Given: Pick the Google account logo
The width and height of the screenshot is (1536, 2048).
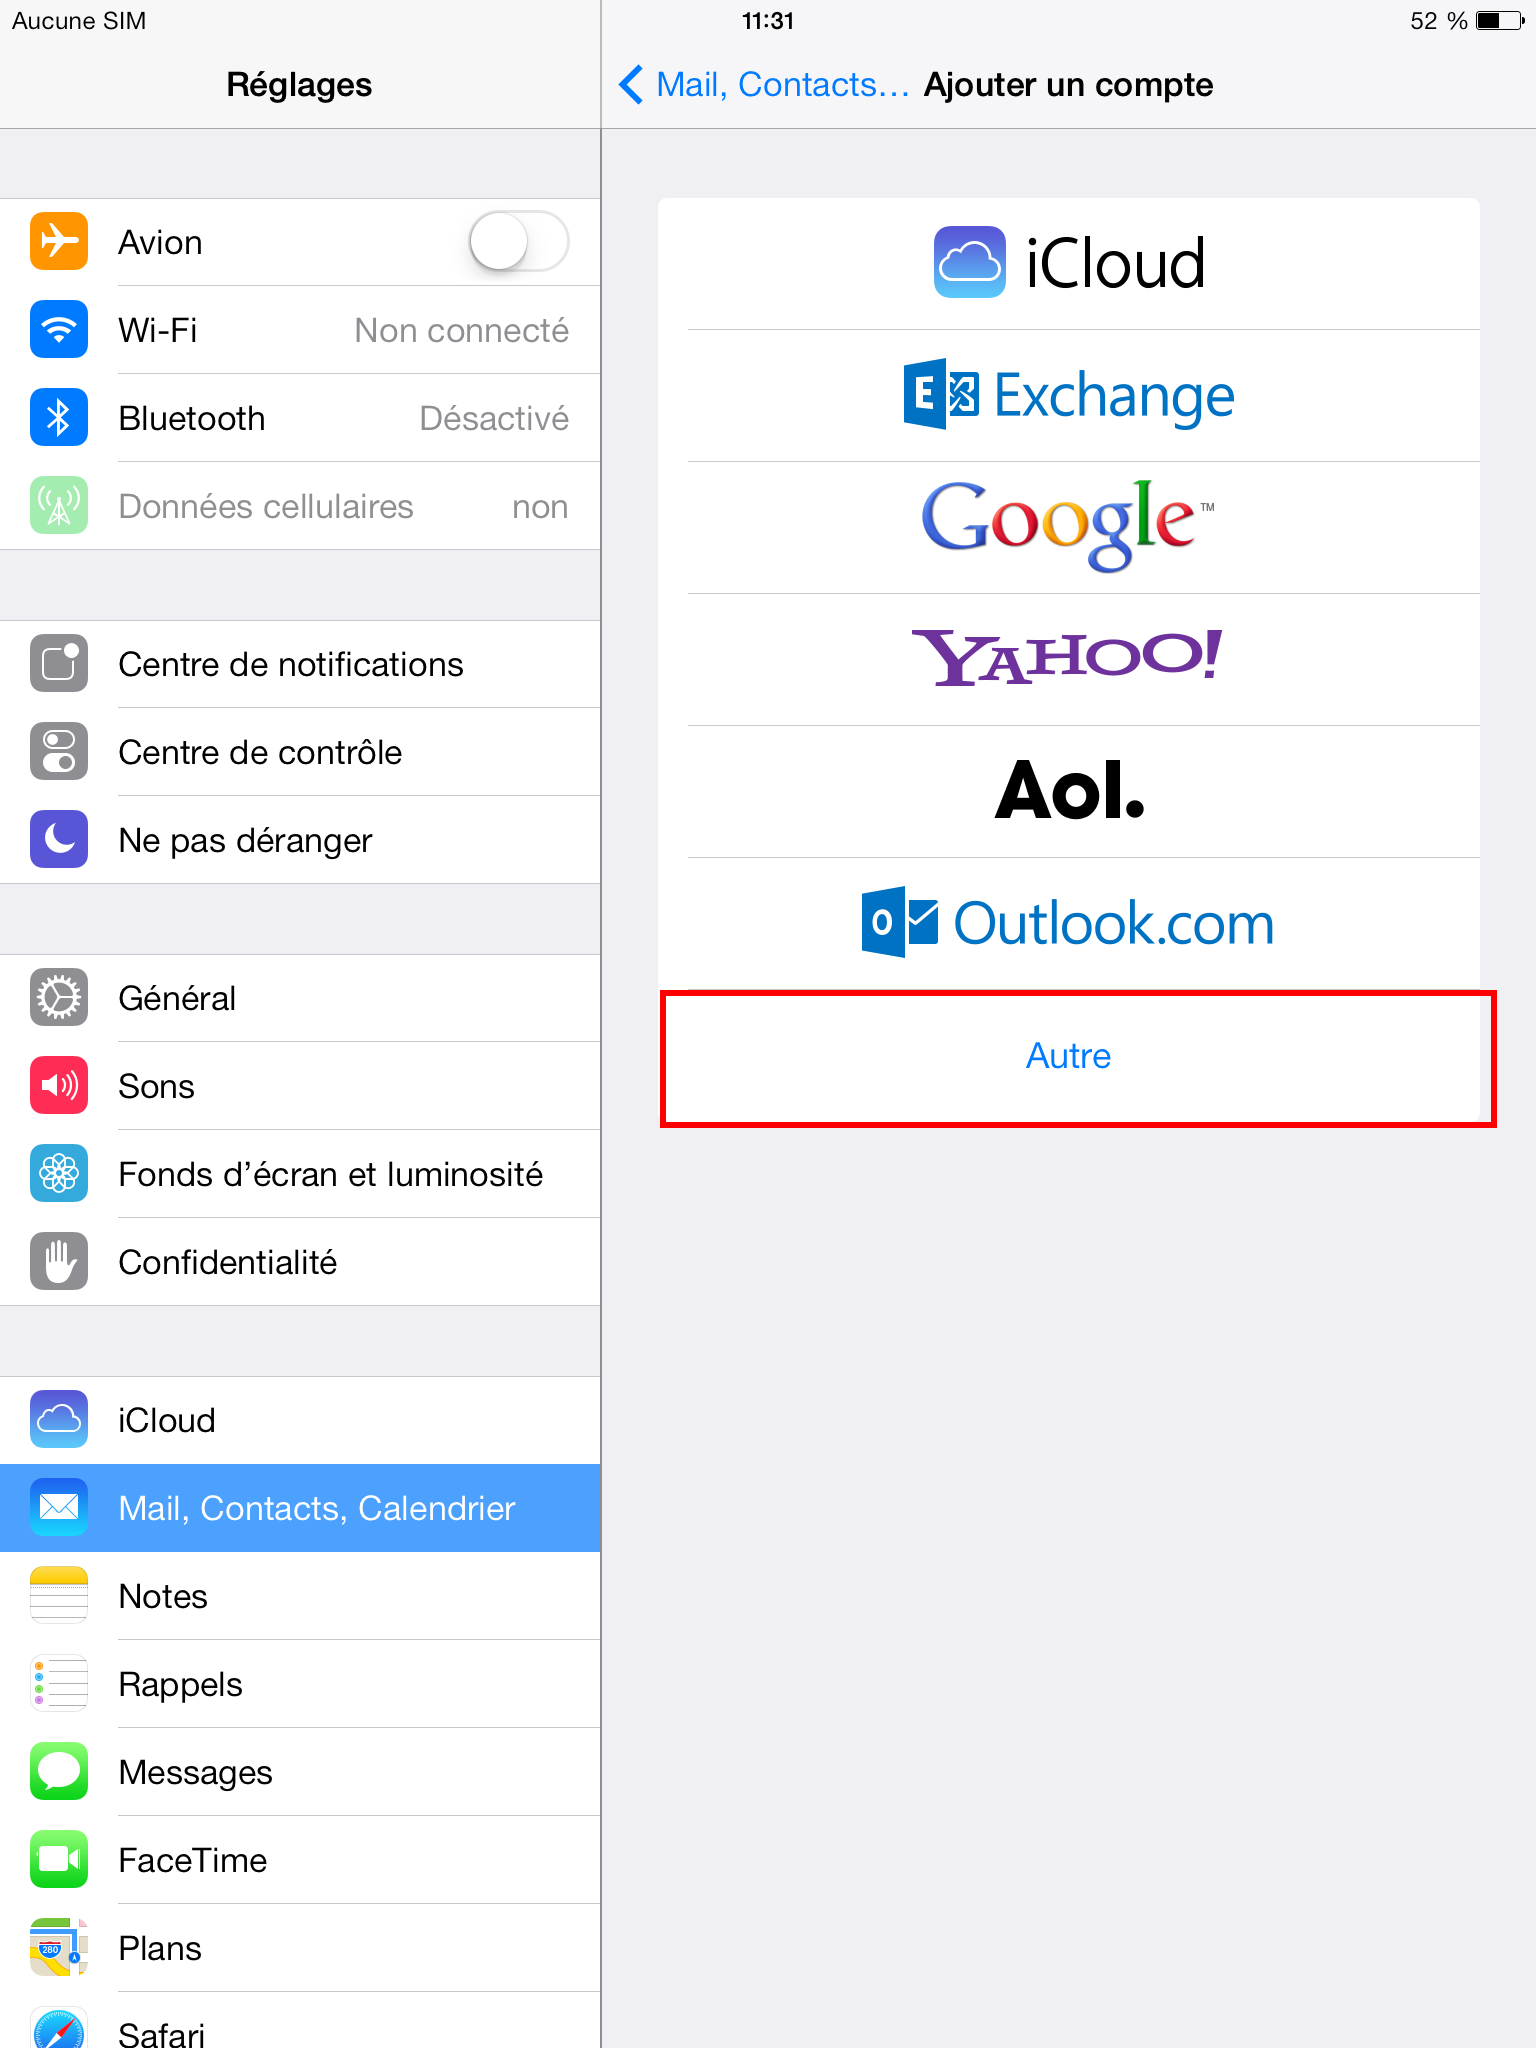Looking at the screenshot, I should pos(1068,524).
